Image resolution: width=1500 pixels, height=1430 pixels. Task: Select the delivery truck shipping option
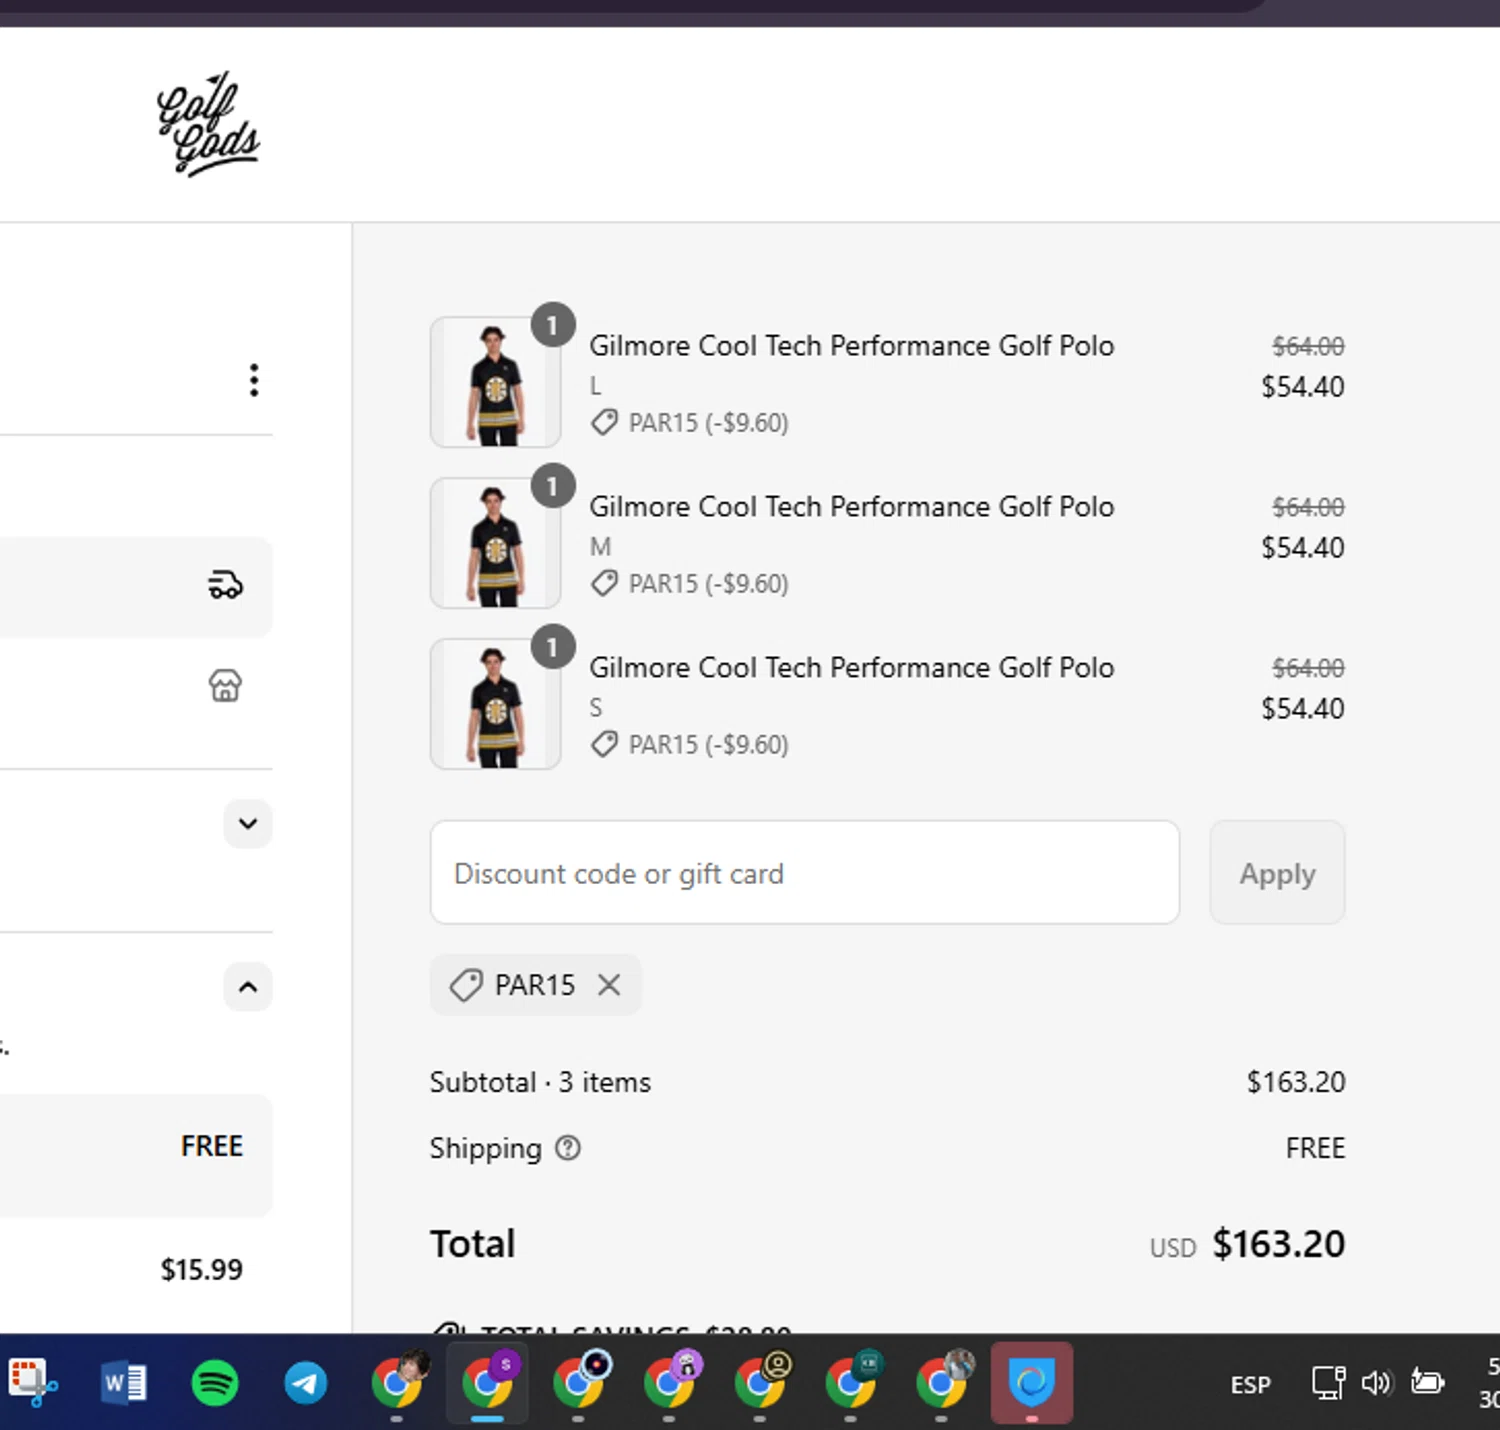click(x=225, y=584)
